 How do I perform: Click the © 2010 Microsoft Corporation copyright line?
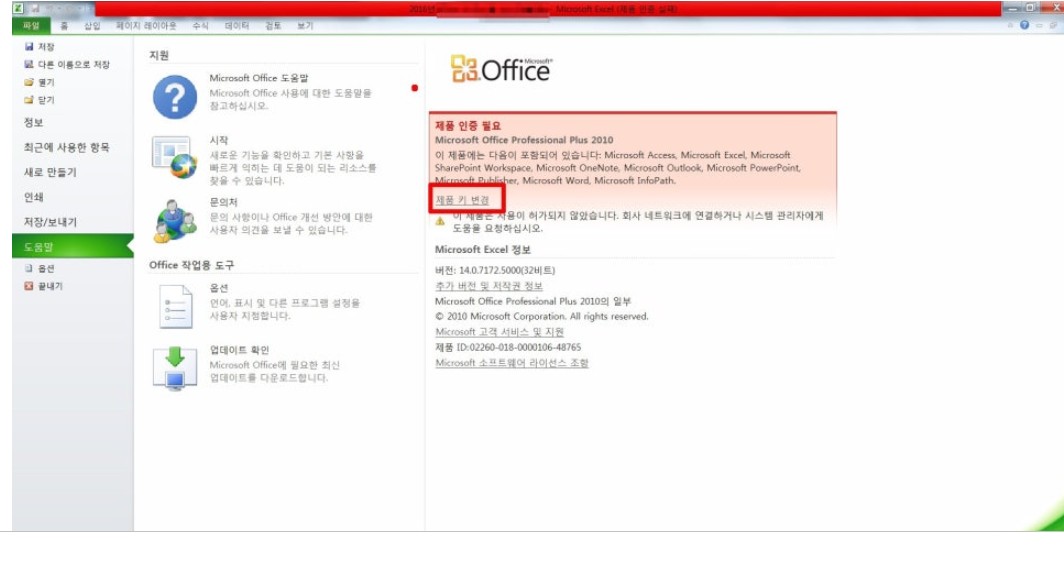click(542, 316)
